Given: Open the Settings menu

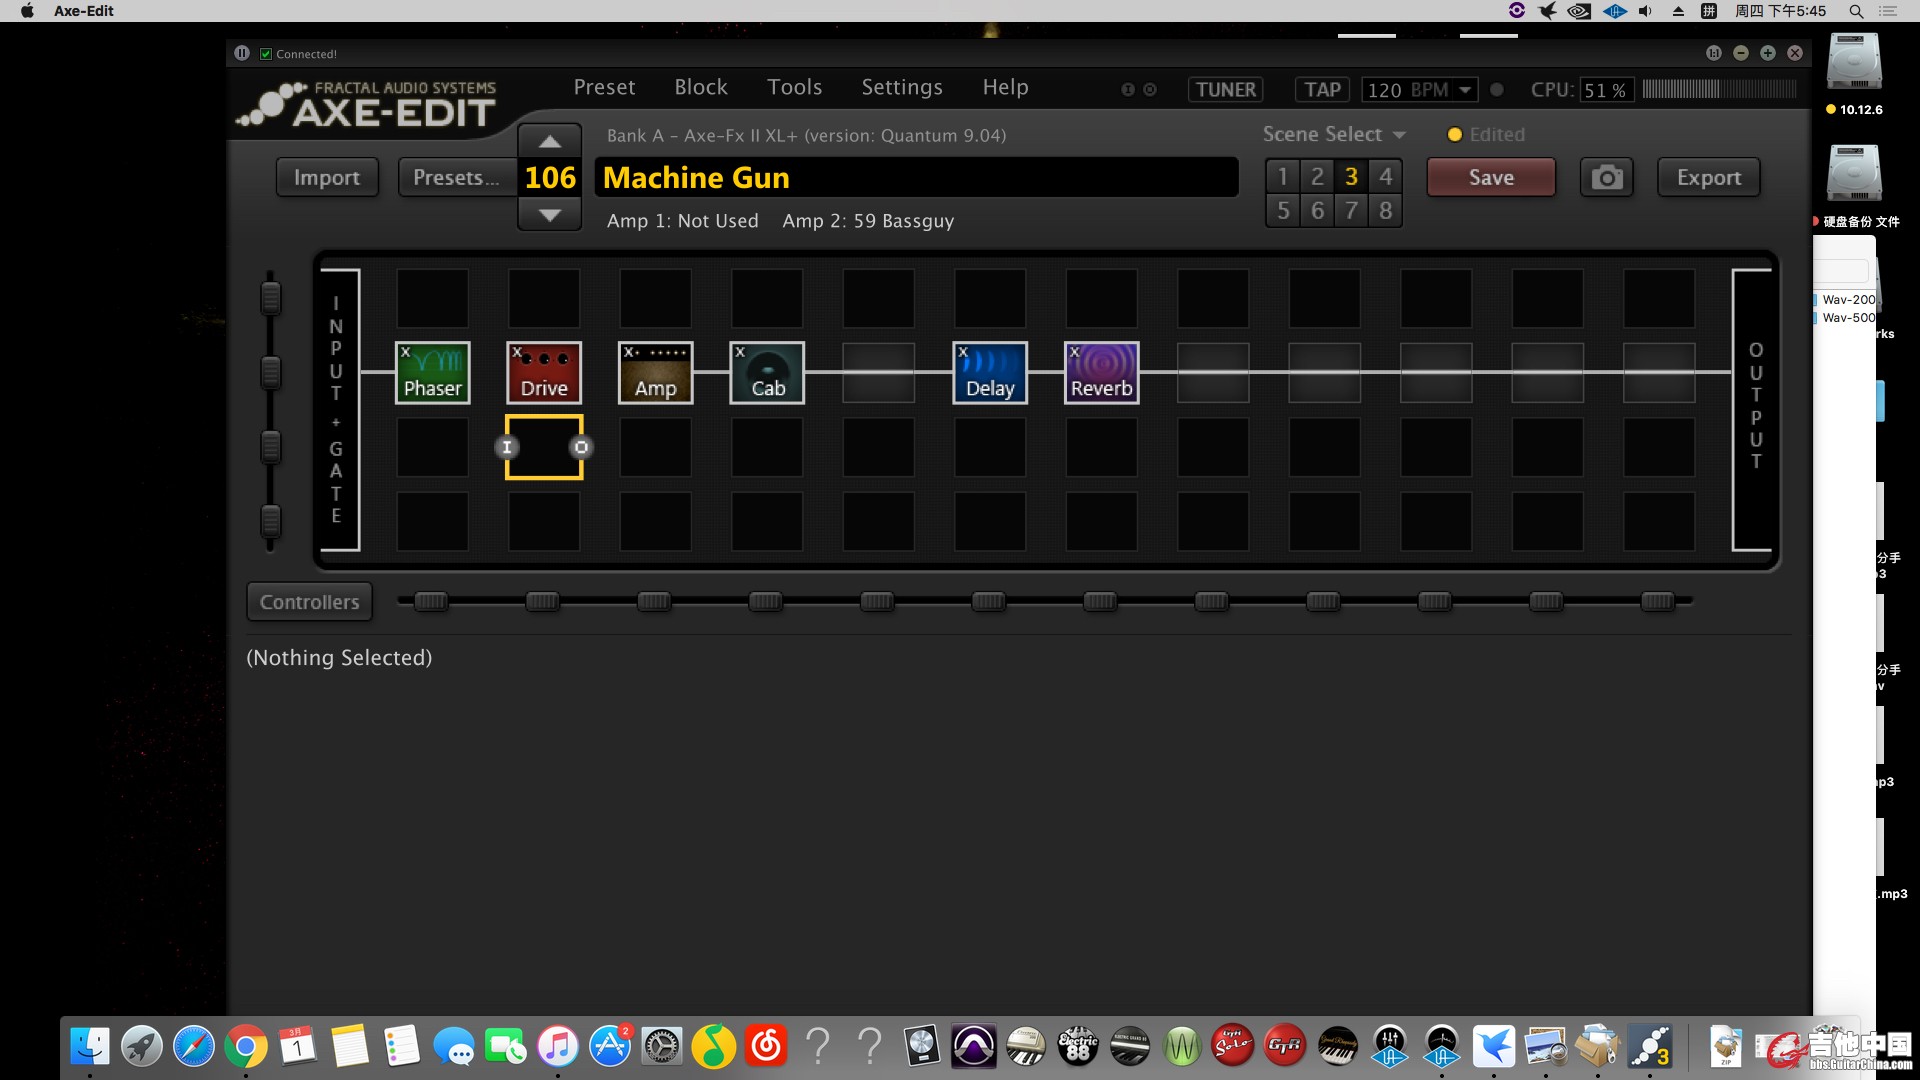Looking at the screenshot, I should [902, 87].
